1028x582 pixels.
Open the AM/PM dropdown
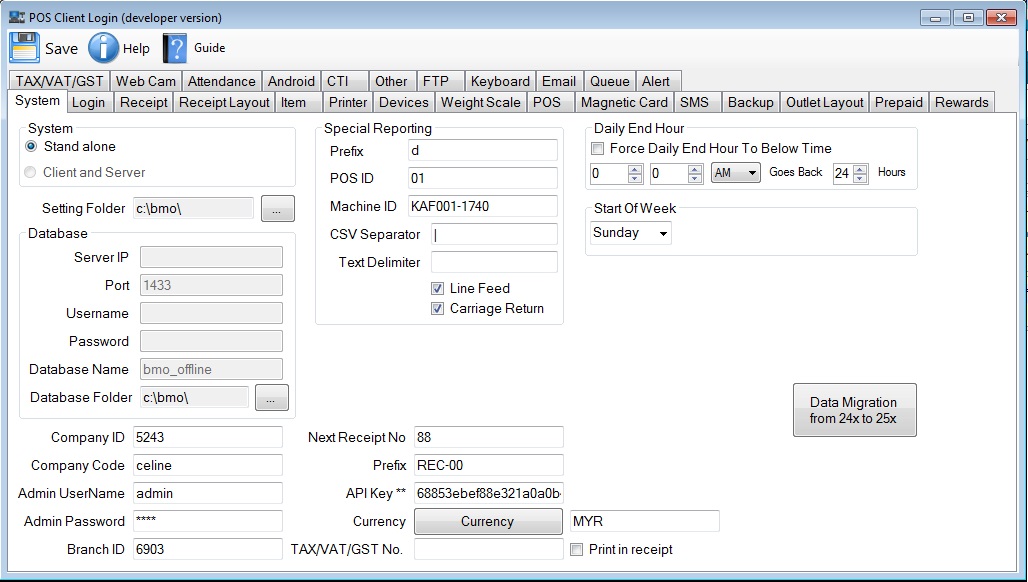pos(736,173)
